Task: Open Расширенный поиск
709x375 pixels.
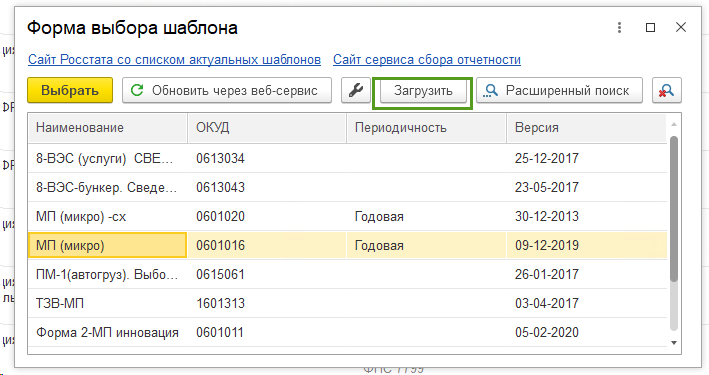Action: [x=559, y=90]
